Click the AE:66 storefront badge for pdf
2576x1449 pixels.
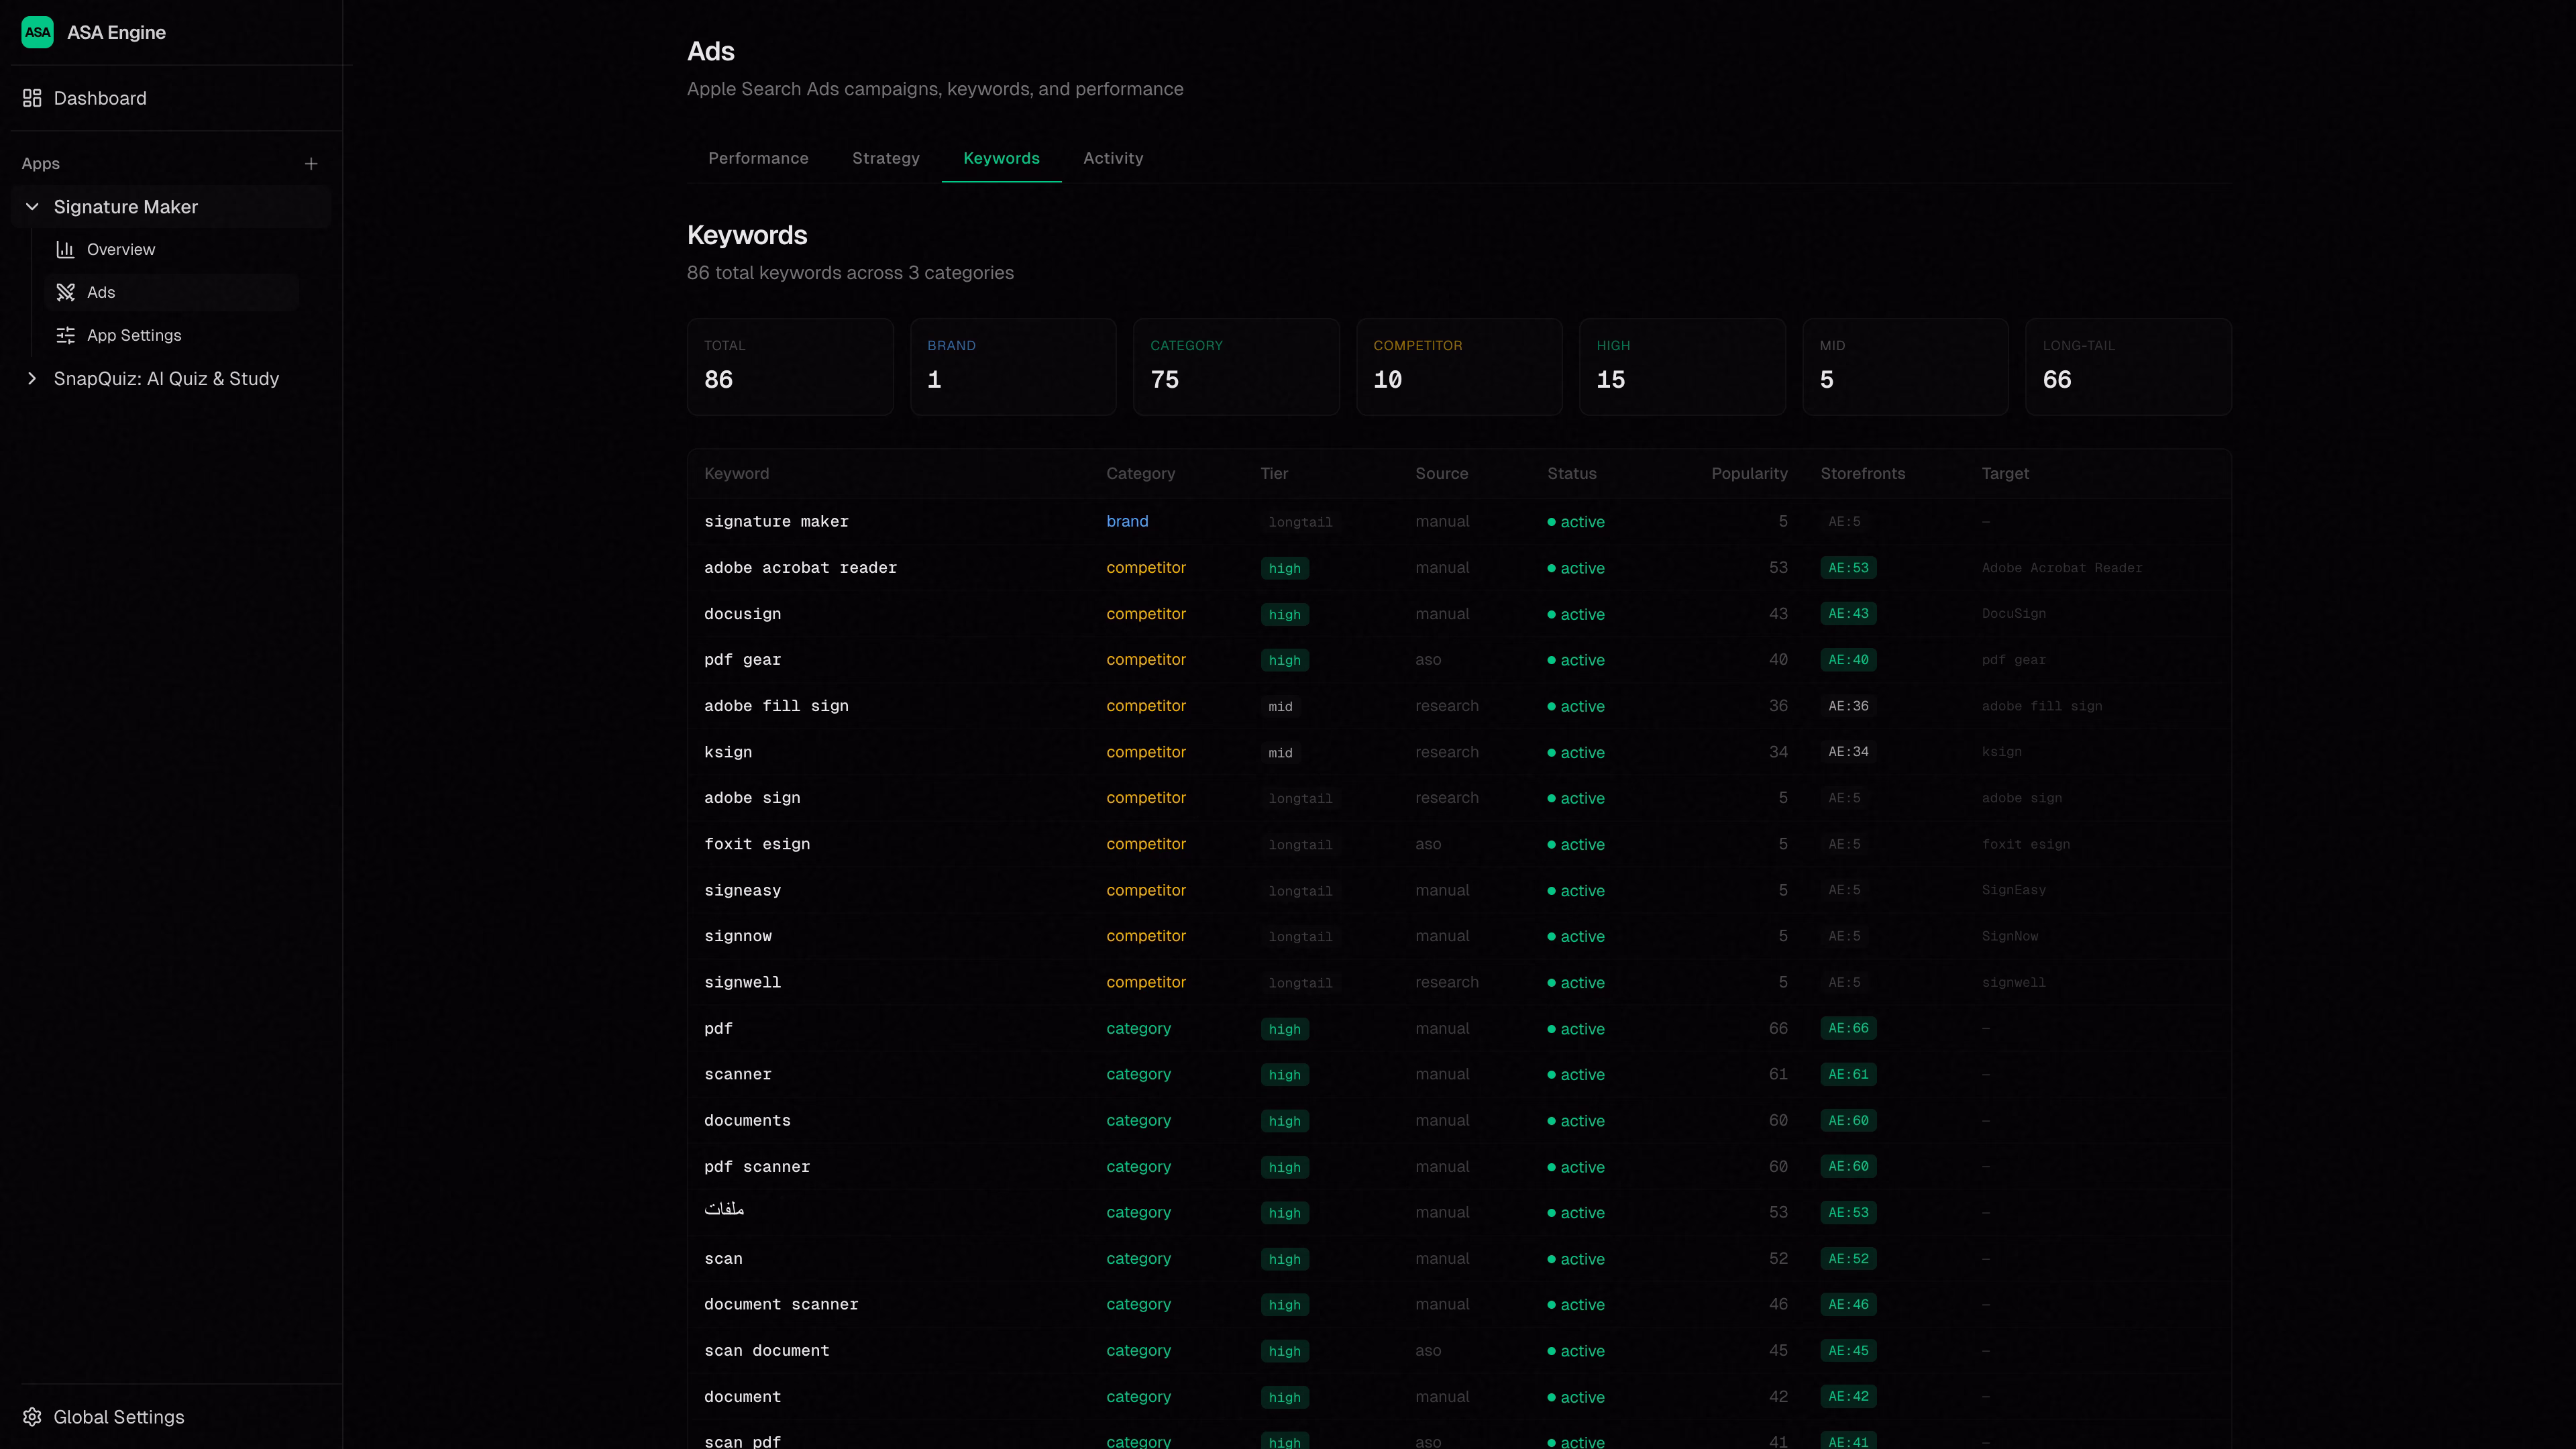pos(1848,1028)
